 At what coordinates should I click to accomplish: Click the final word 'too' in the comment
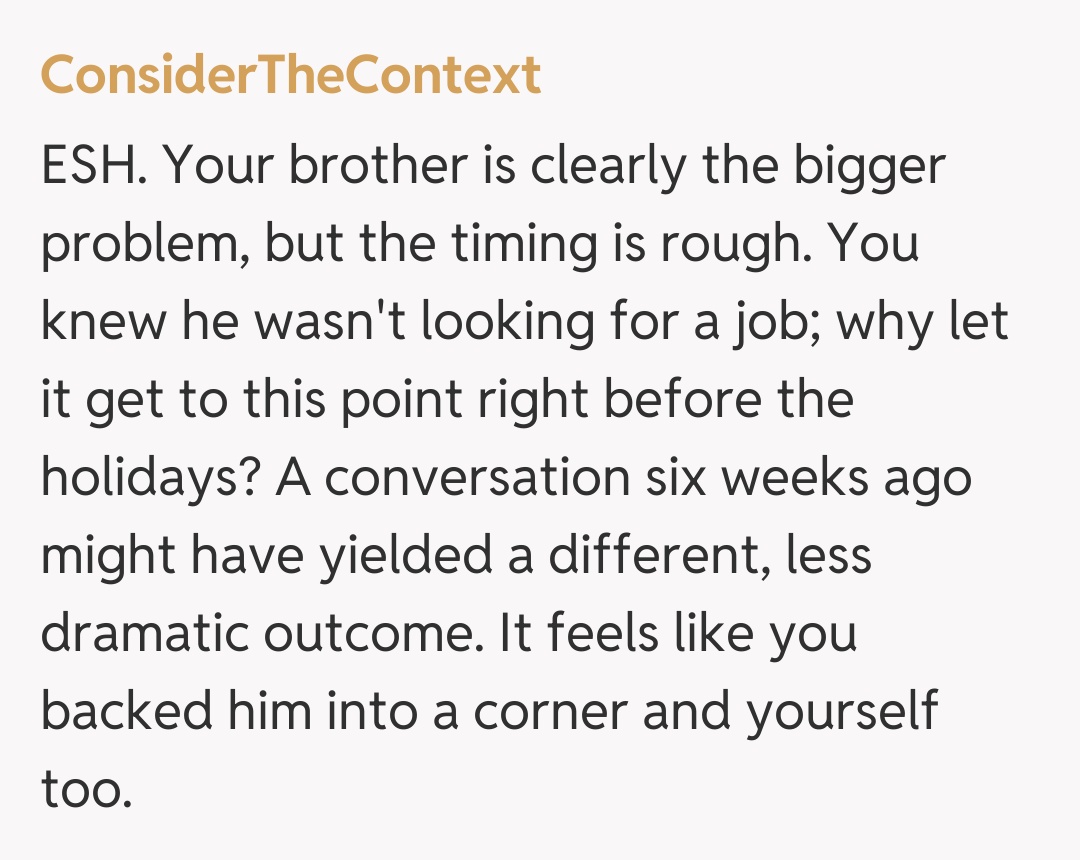coord(86,789)
